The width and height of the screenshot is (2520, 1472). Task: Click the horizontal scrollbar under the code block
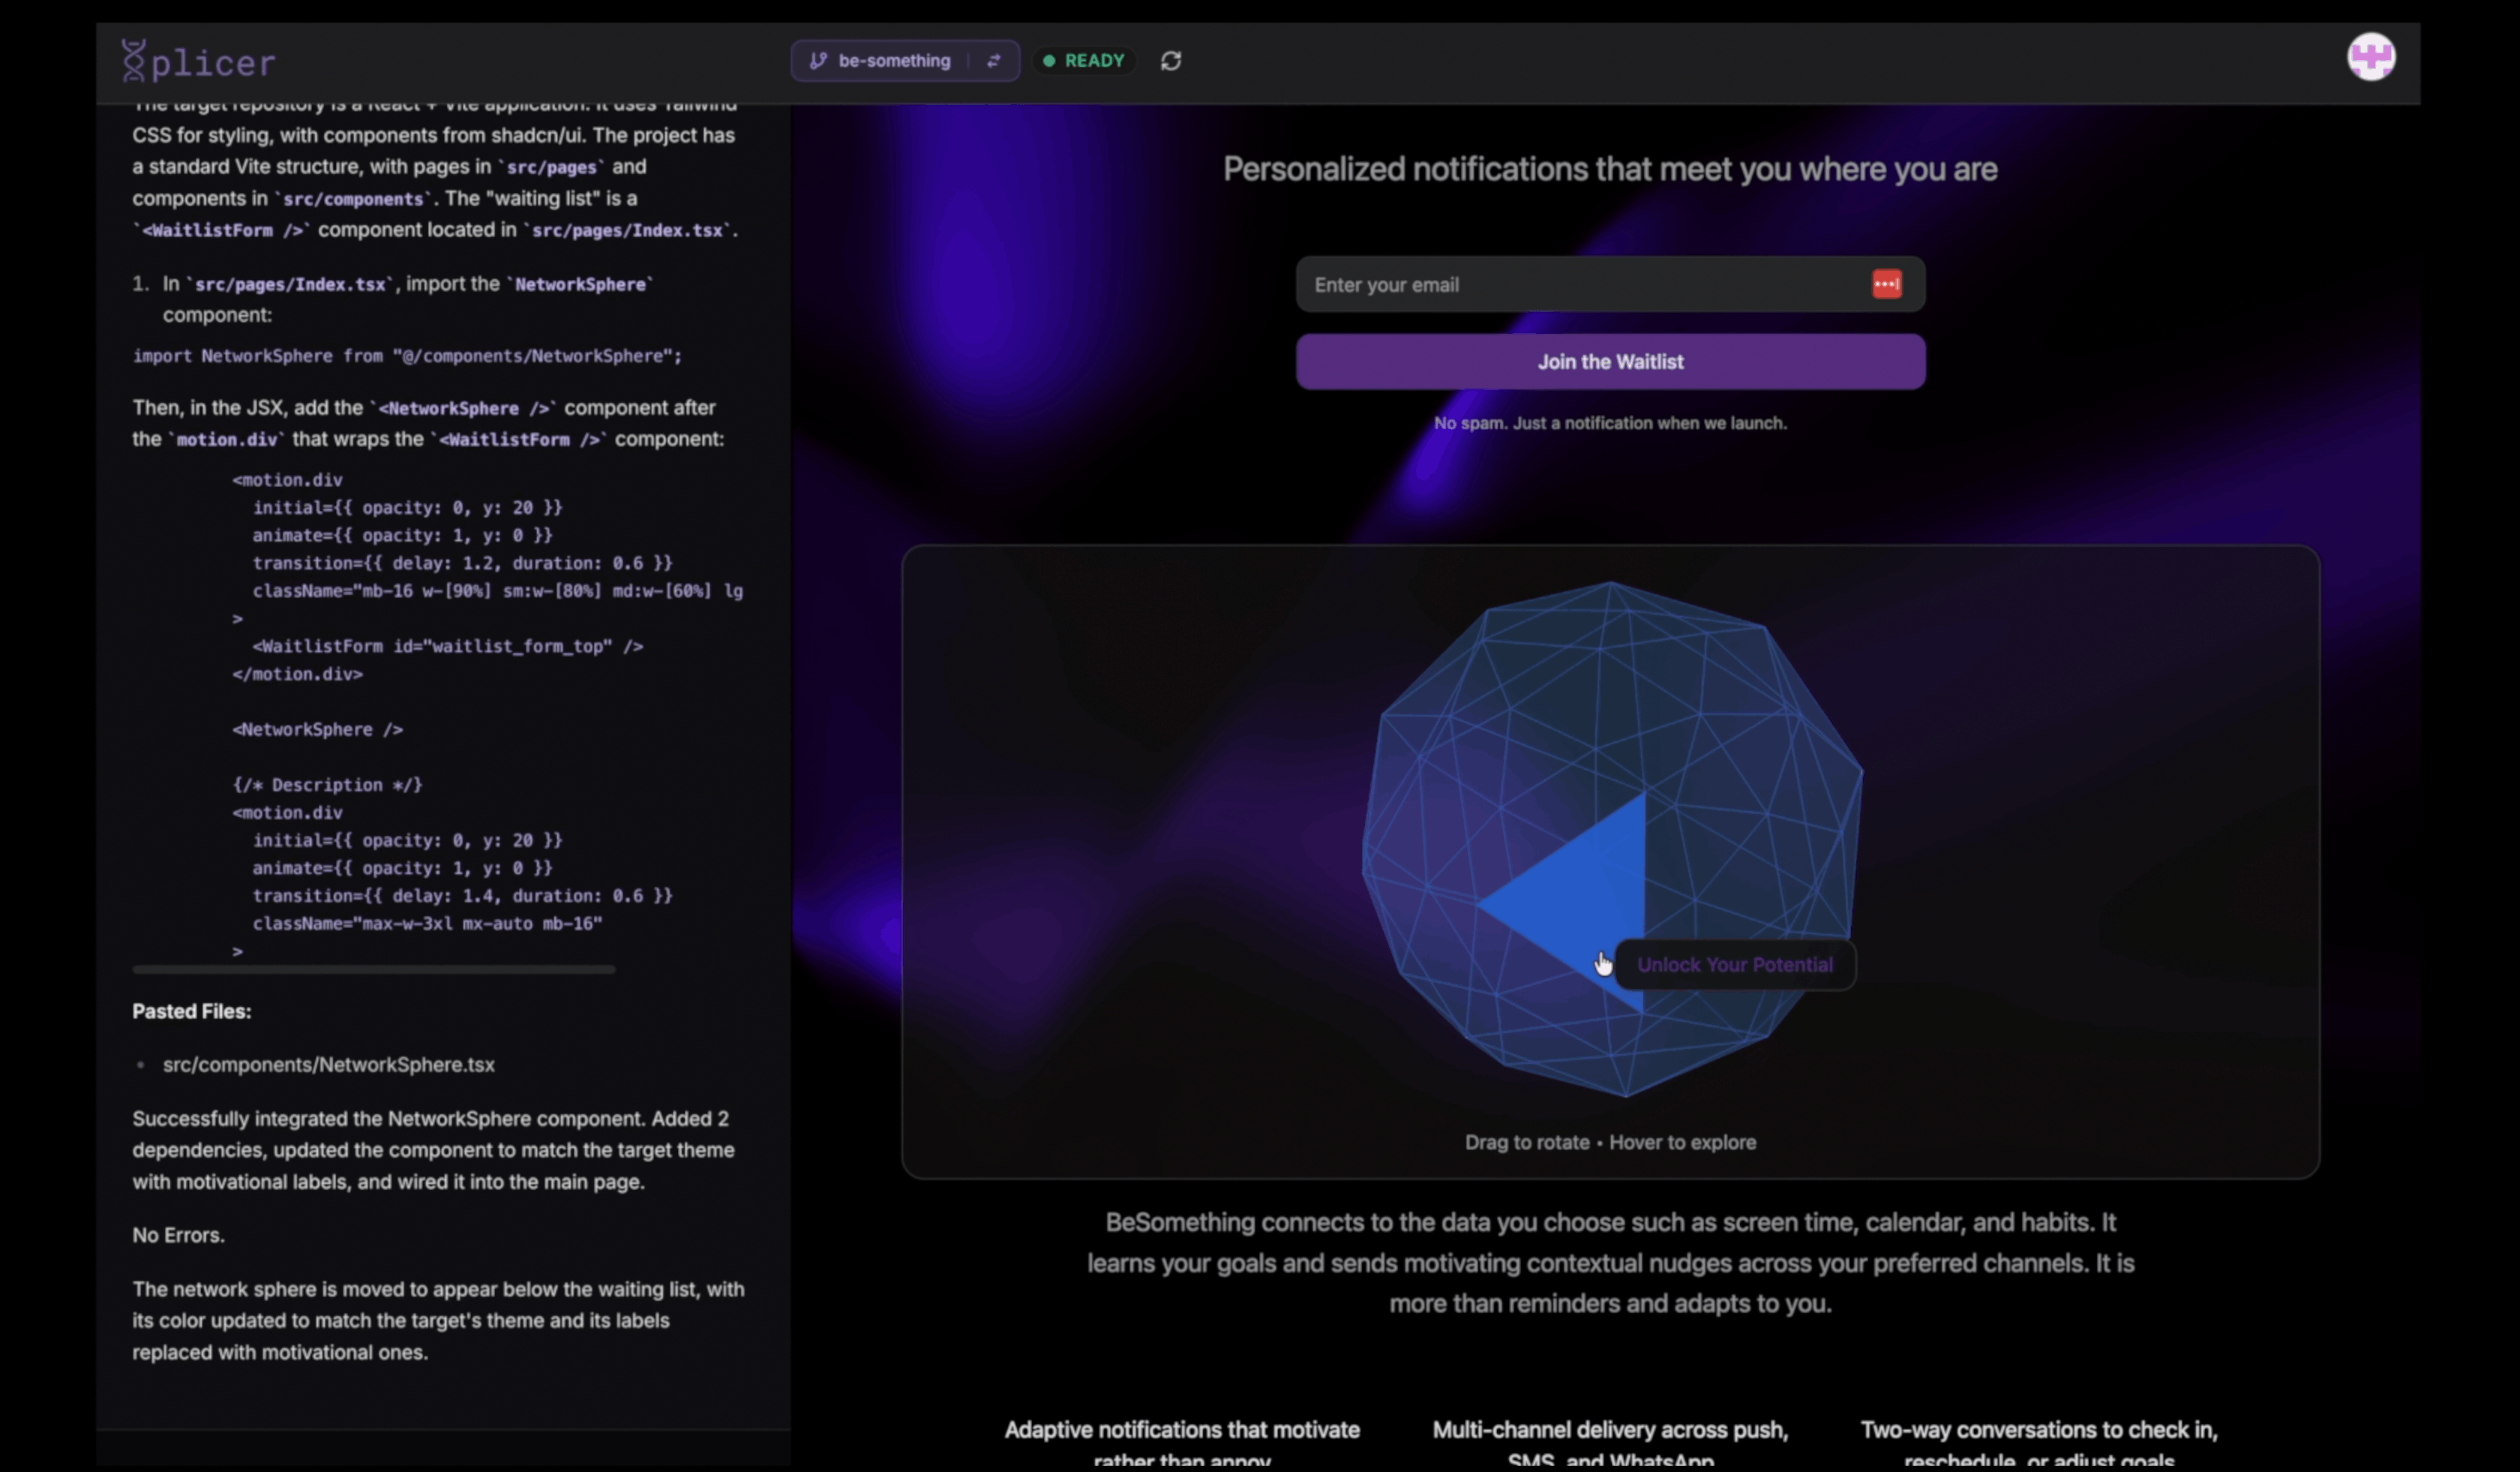coord(373,969)
